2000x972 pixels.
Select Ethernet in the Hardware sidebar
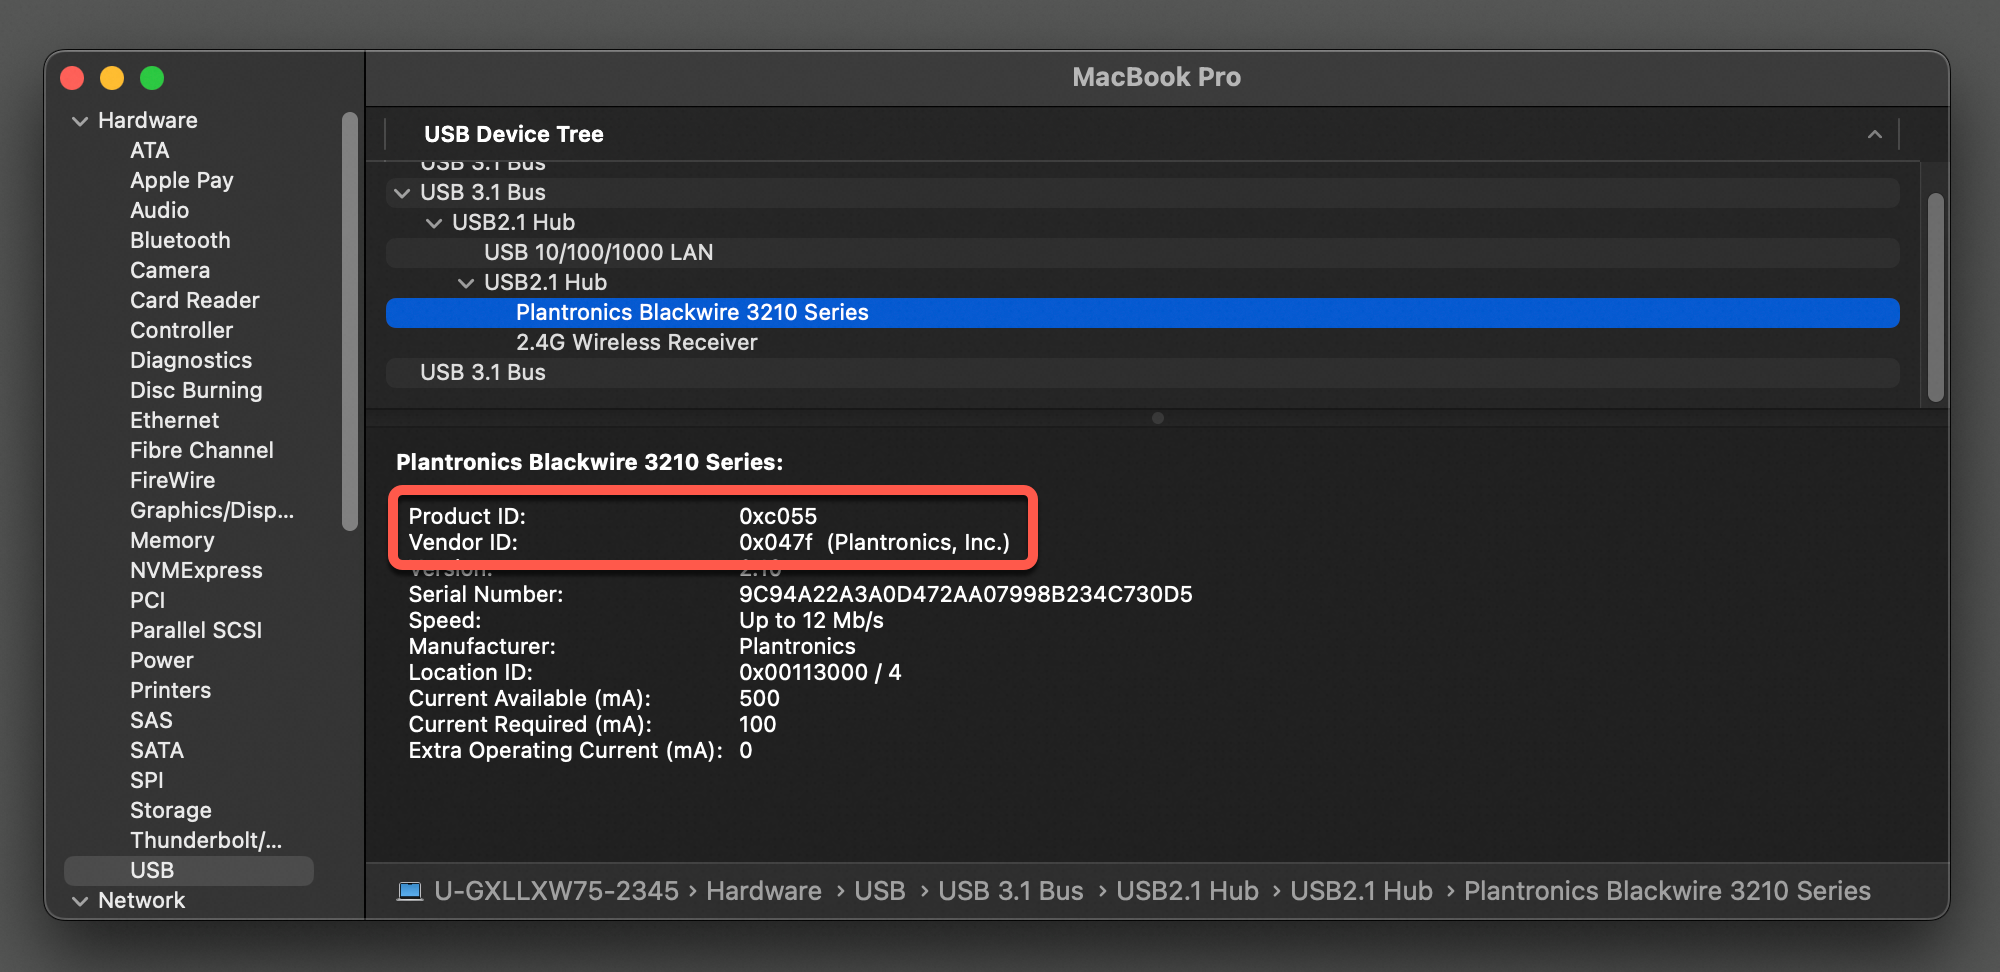[x=174, y=420]
